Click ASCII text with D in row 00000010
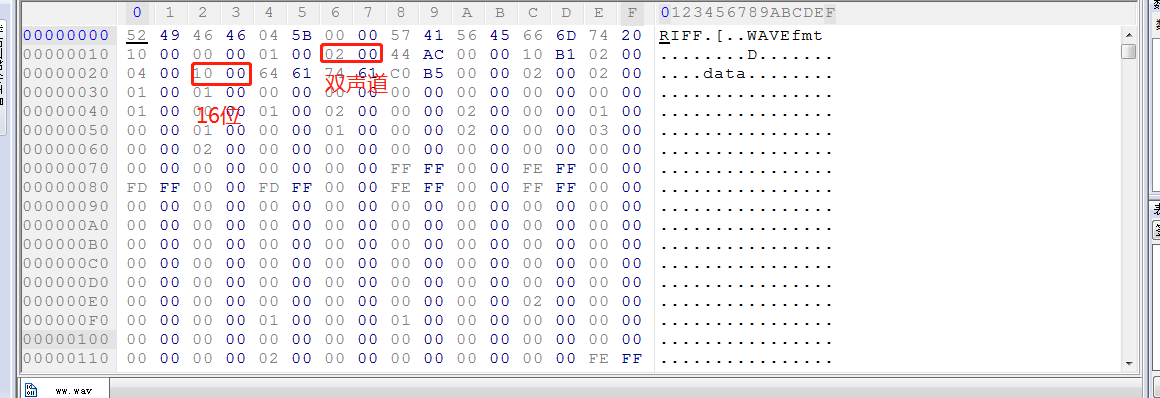The image size is (1160, 398). [x=746, y=55]
